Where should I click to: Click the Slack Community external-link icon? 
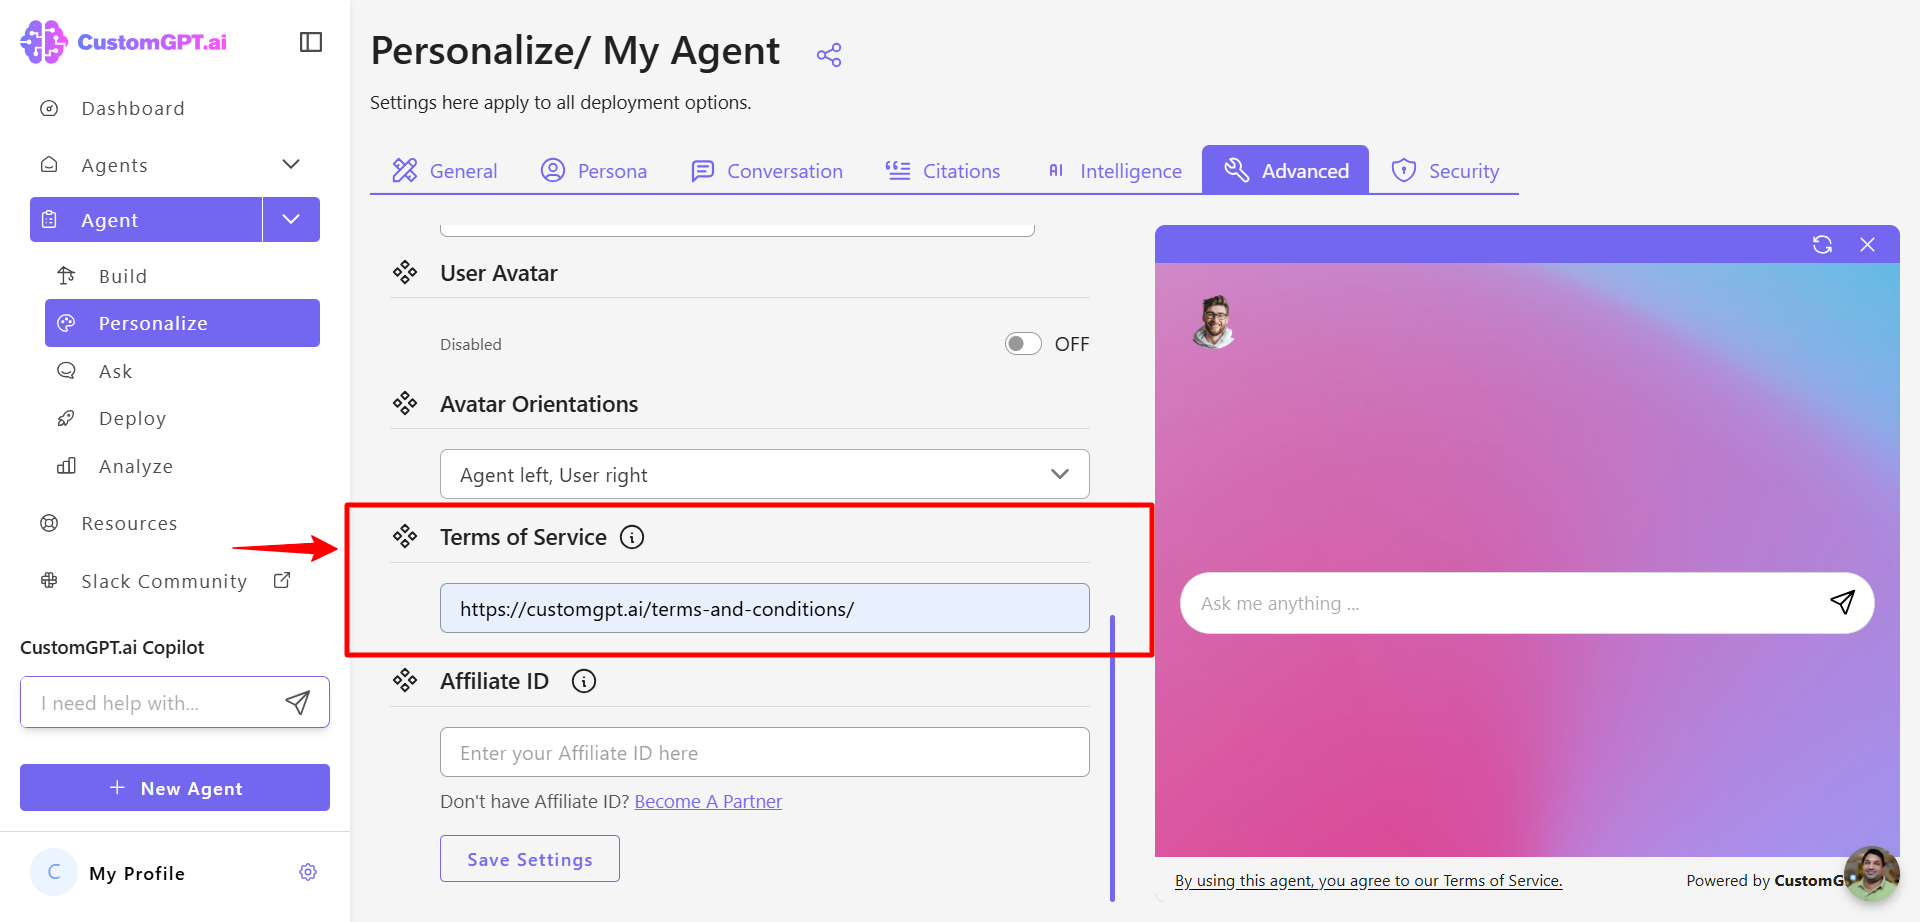coord(282,580)
